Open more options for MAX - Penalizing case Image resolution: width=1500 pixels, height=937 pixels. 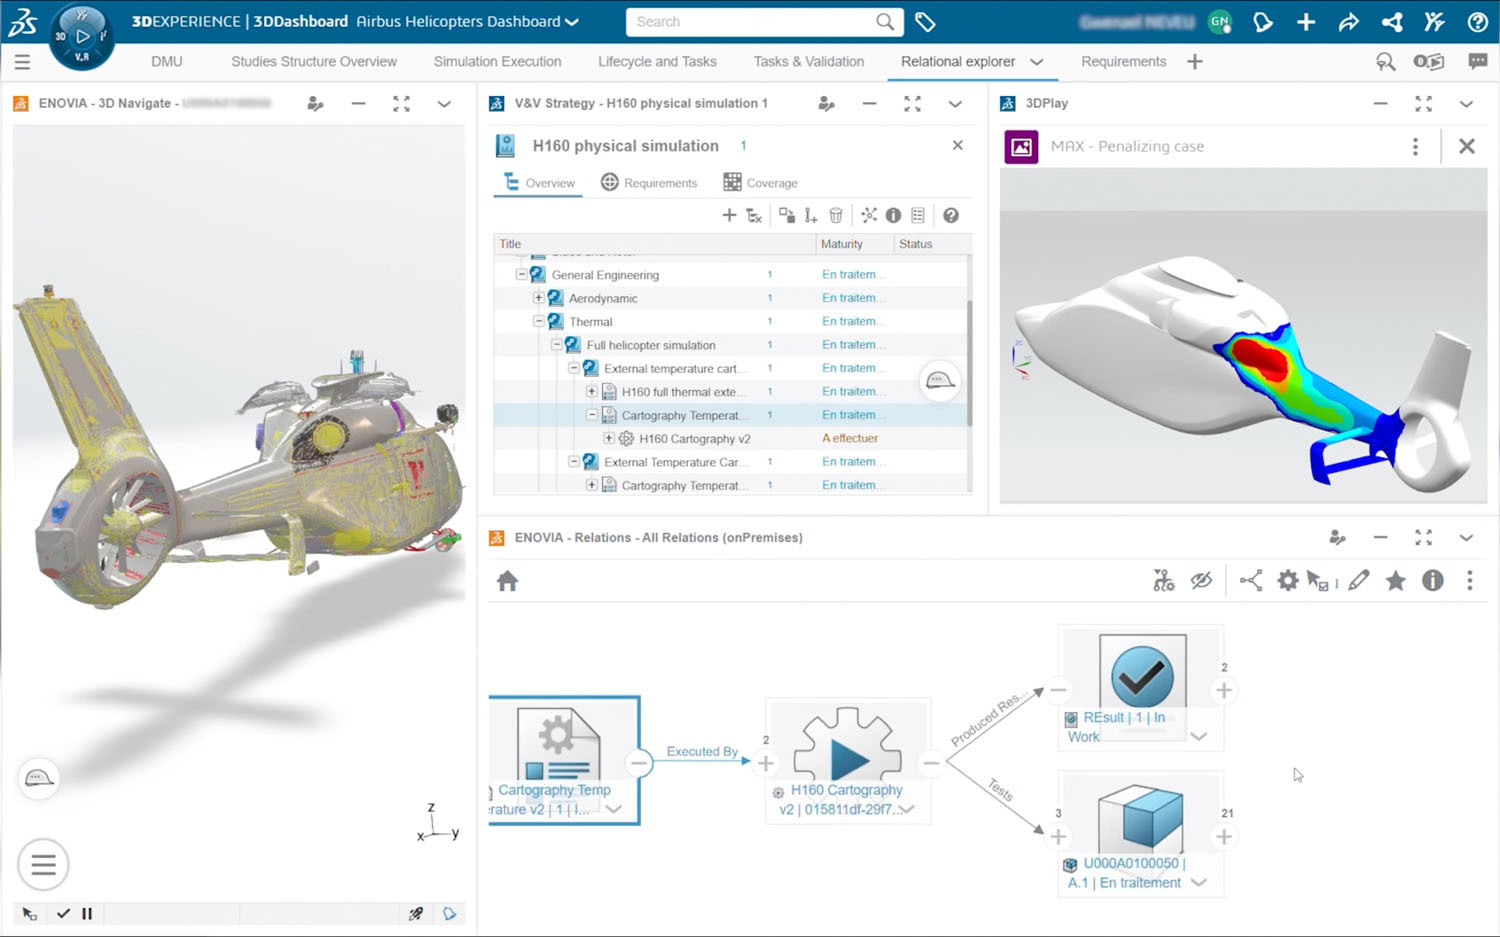click(1415, 147)
